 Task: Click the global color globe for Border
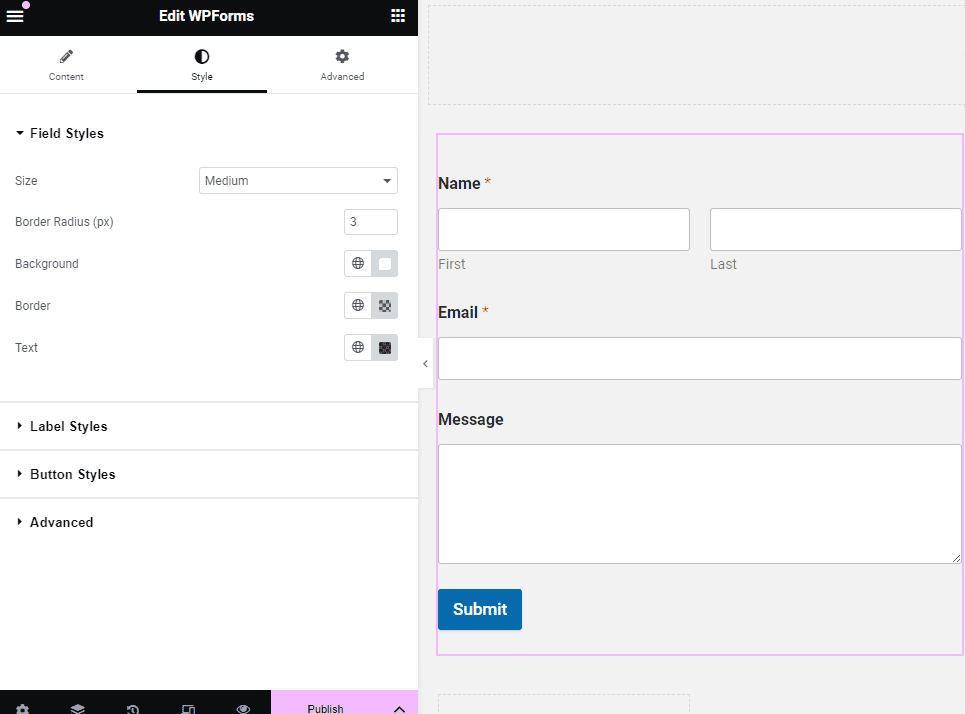pyautogui.click(x=358, y=306)
